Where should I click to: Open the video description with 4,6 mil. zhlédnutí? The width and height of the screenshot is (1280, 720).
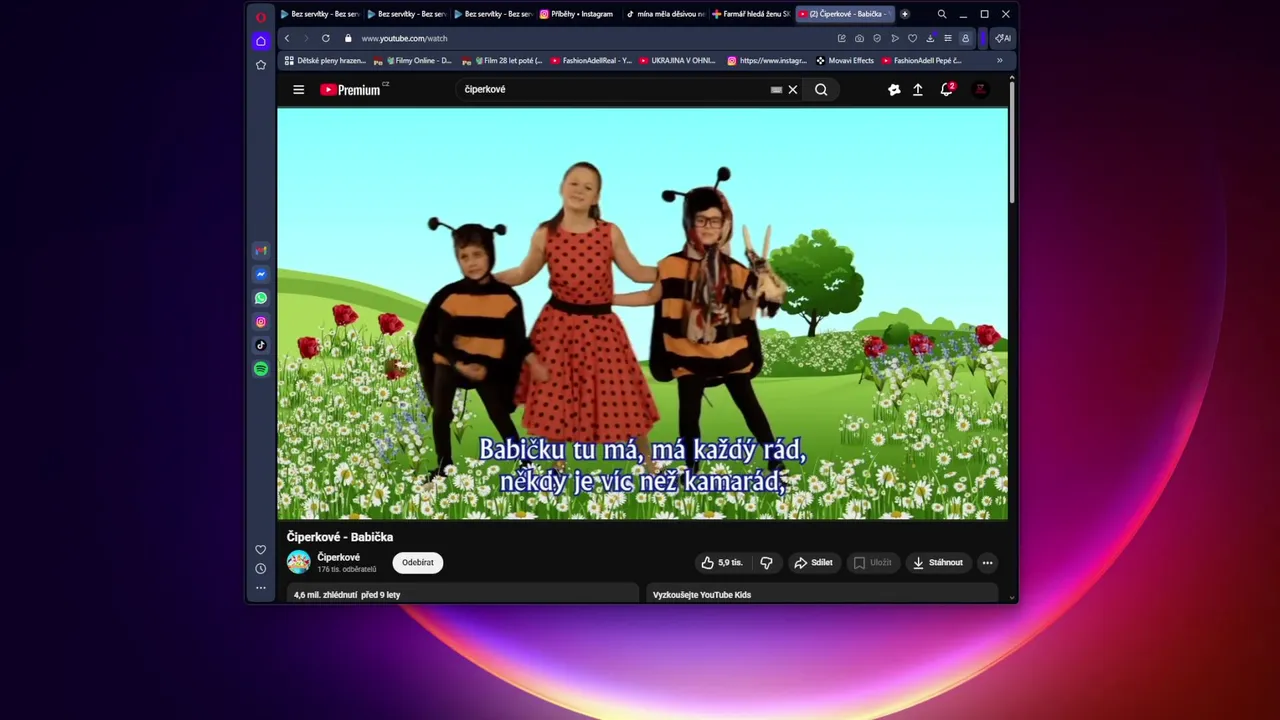[462, 595]
